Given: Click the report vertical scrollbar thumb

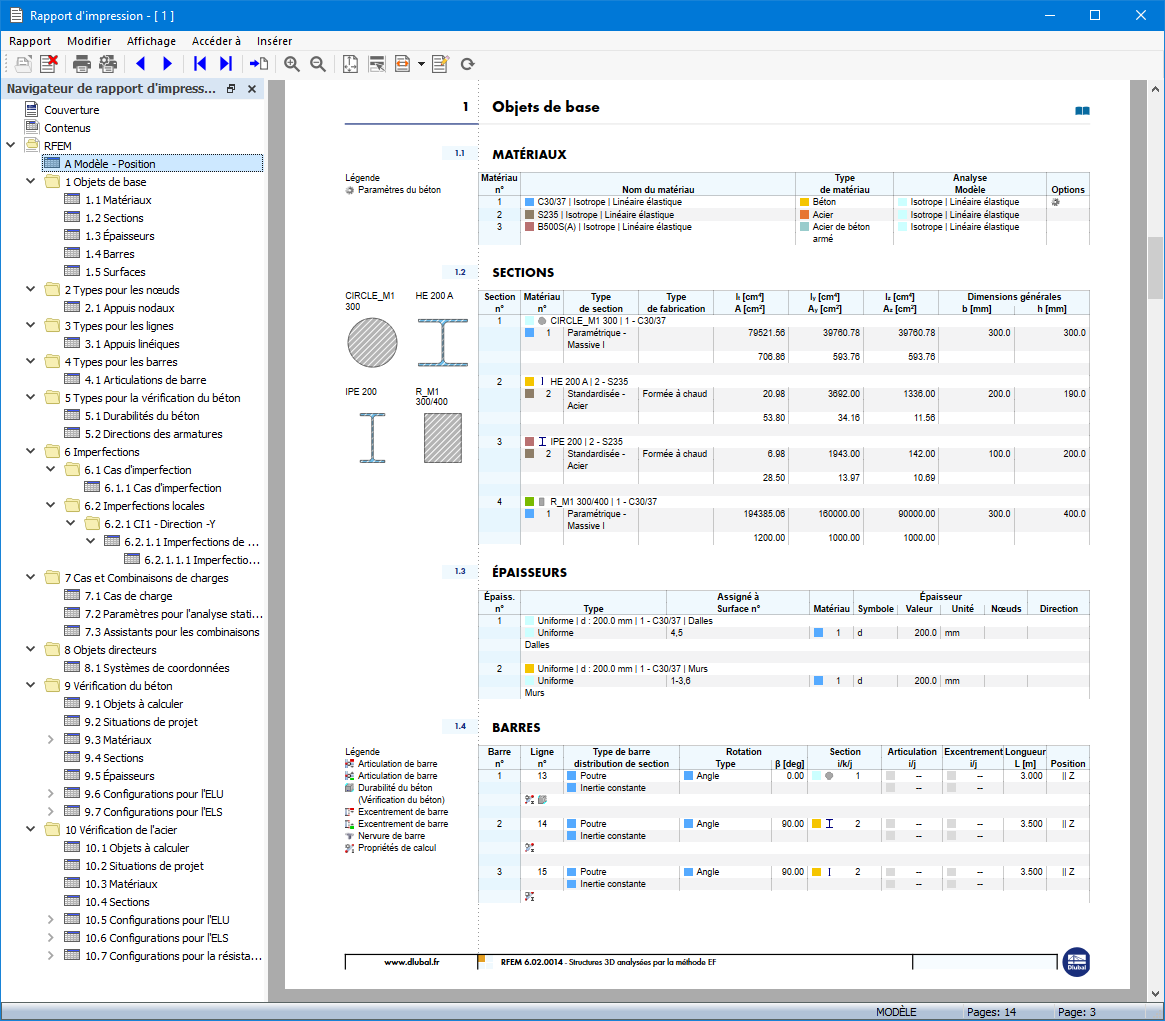Looking at the screenshot, I should (1155, 268).
